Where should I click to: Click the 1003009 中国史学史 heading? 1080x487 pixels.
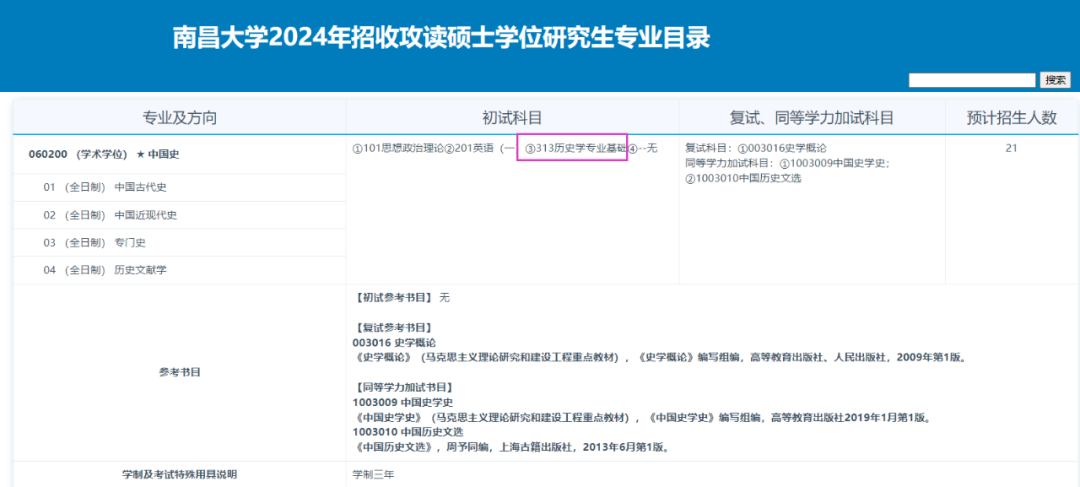(402, 402)
